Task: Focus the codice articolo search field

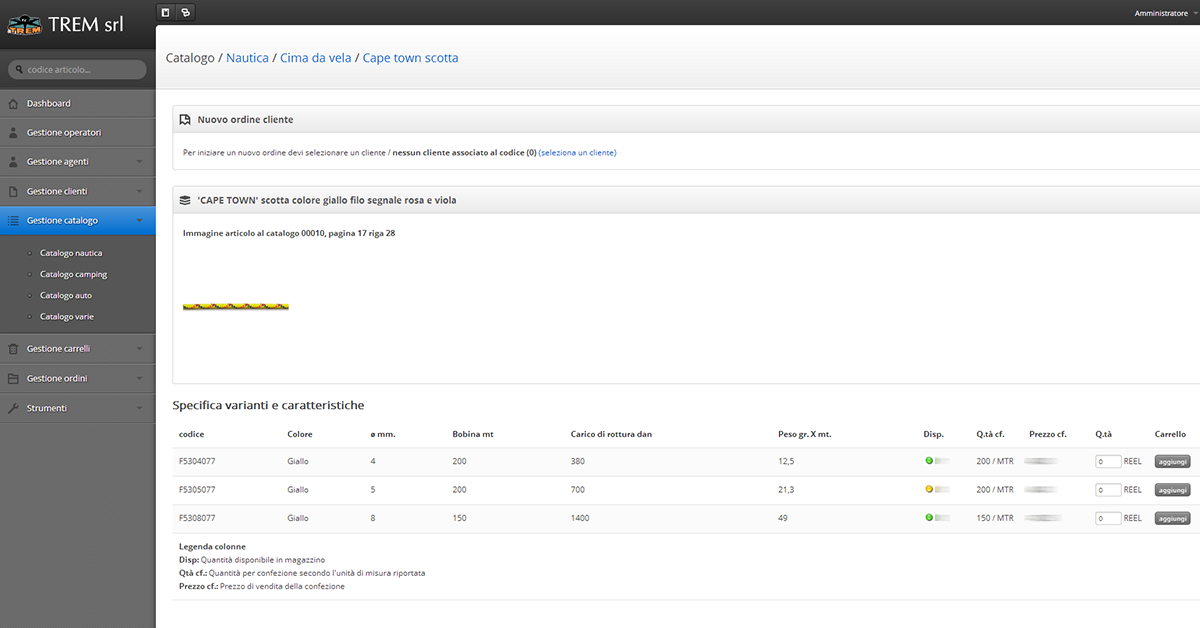Action: [x=78, y=70]
